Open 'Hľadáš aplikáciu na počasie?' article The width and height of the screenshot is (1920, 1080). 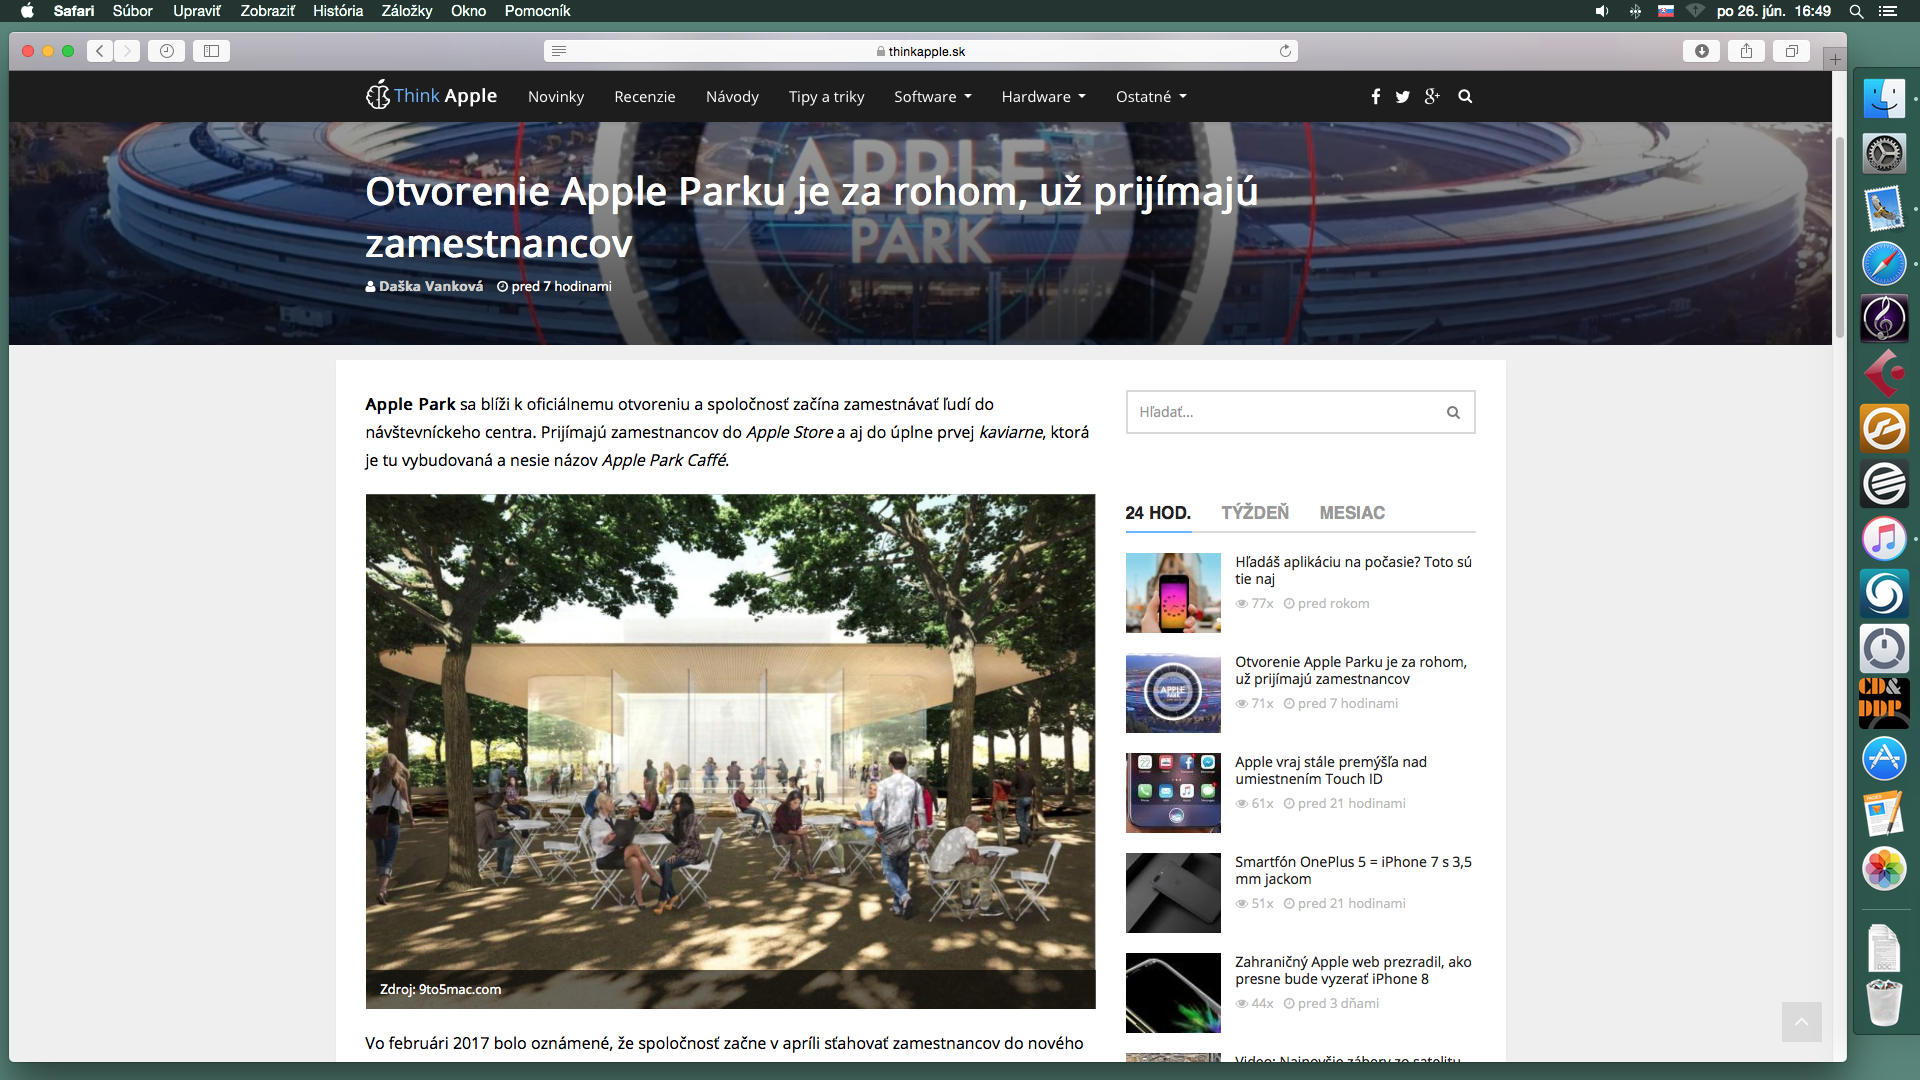(x=1353, y=570)
